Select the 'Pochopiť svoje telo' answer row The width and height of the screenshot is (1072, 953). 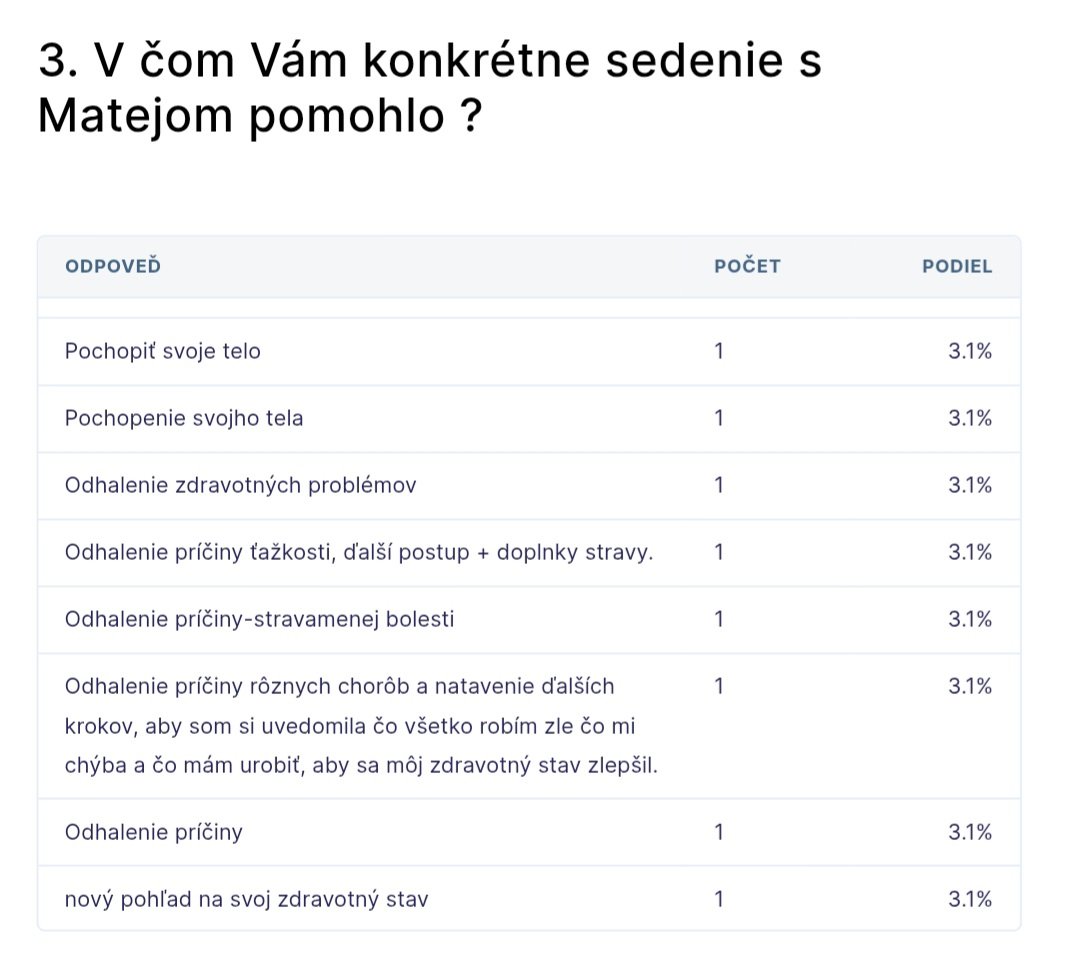(x=163, y=351)
